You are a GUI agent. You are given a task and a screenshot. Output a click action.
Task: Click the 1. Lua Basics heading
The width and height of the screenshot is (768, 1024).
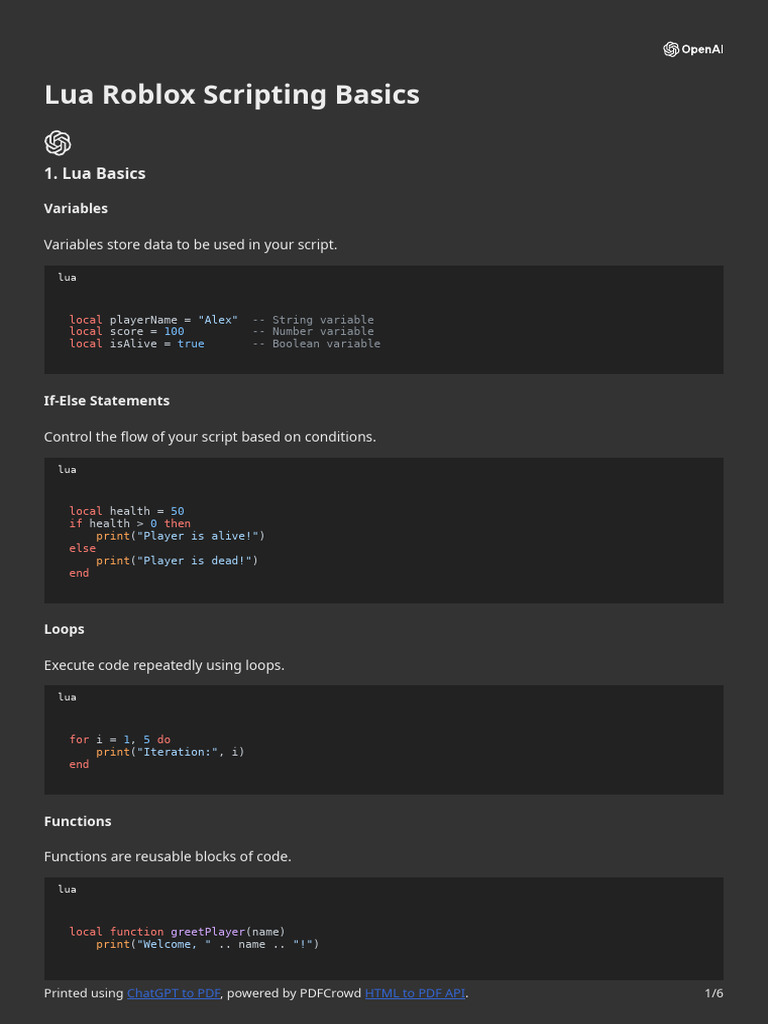coord(95,173)
